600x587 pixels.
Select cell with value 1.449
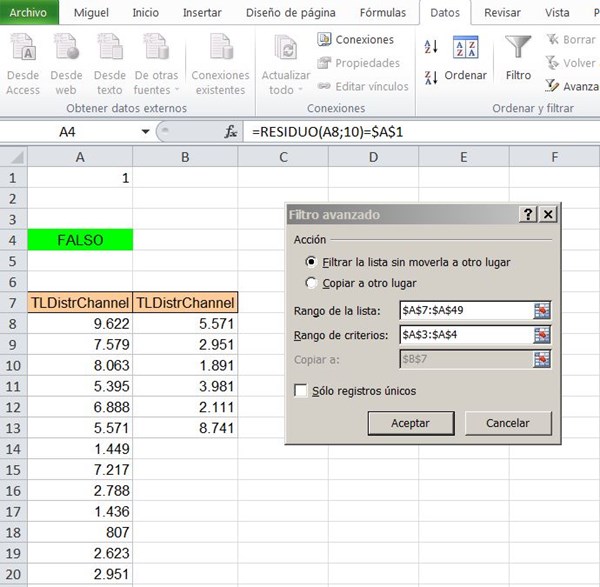click(x=80, y=449)
